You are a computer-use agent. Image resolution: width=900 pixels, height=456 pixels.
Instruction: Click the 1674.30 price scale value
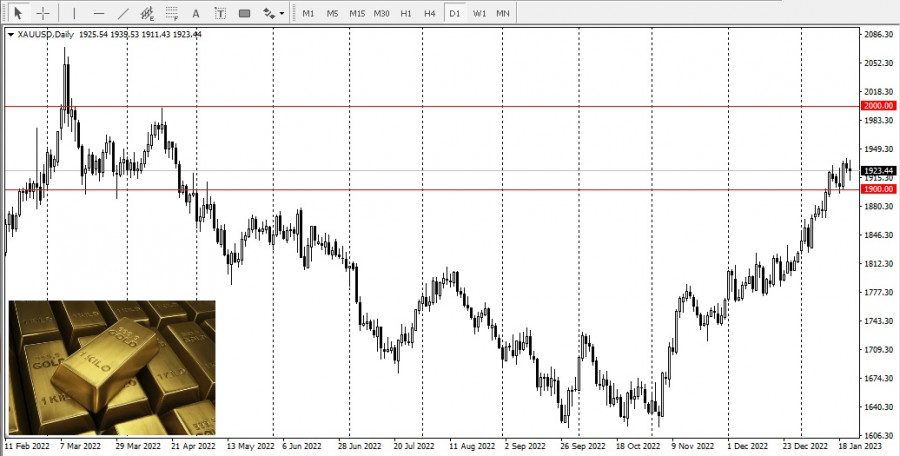[878, 378]
